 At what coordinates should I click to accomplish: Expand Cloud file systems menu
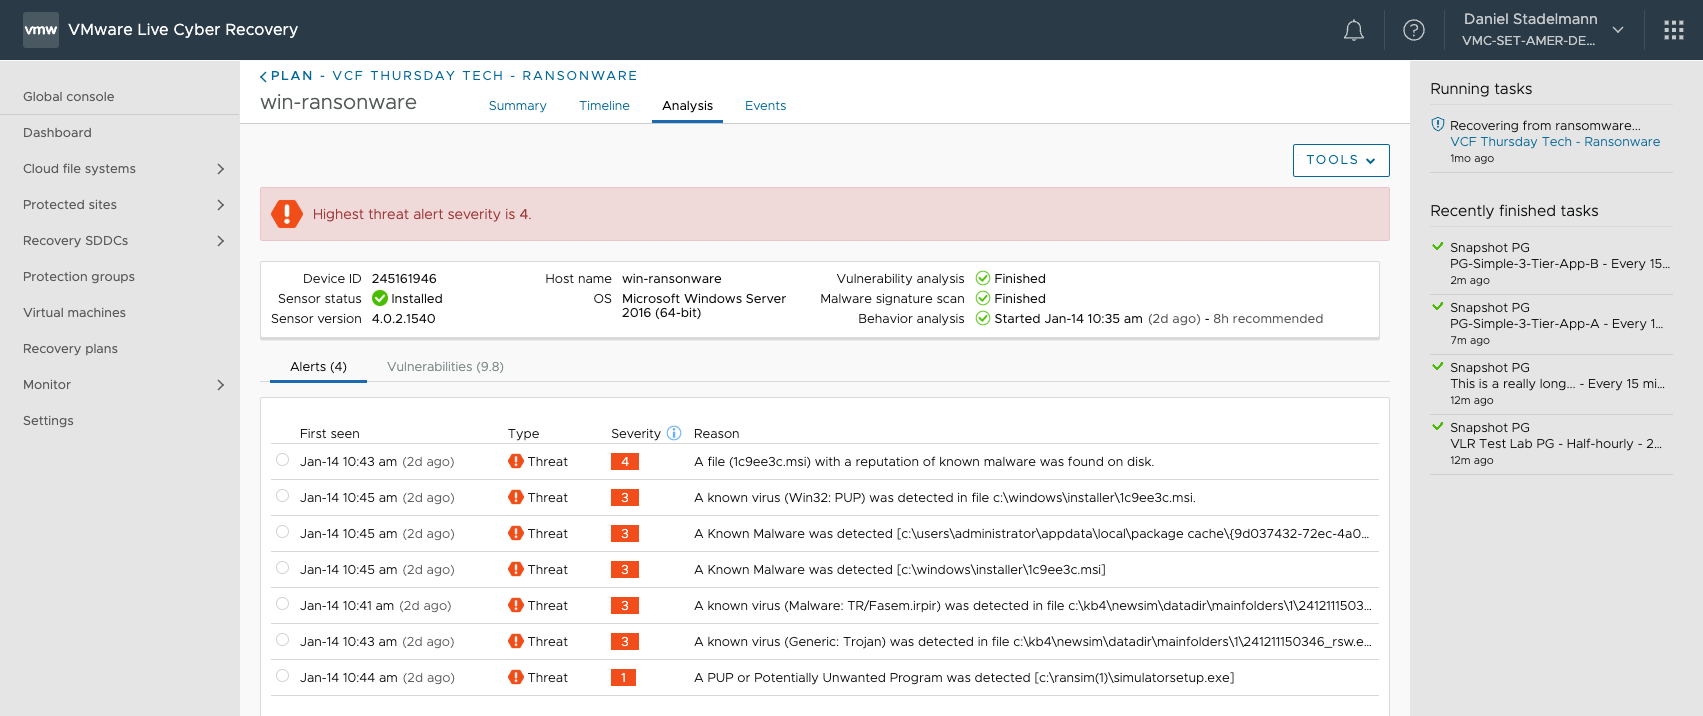point(221,169)
